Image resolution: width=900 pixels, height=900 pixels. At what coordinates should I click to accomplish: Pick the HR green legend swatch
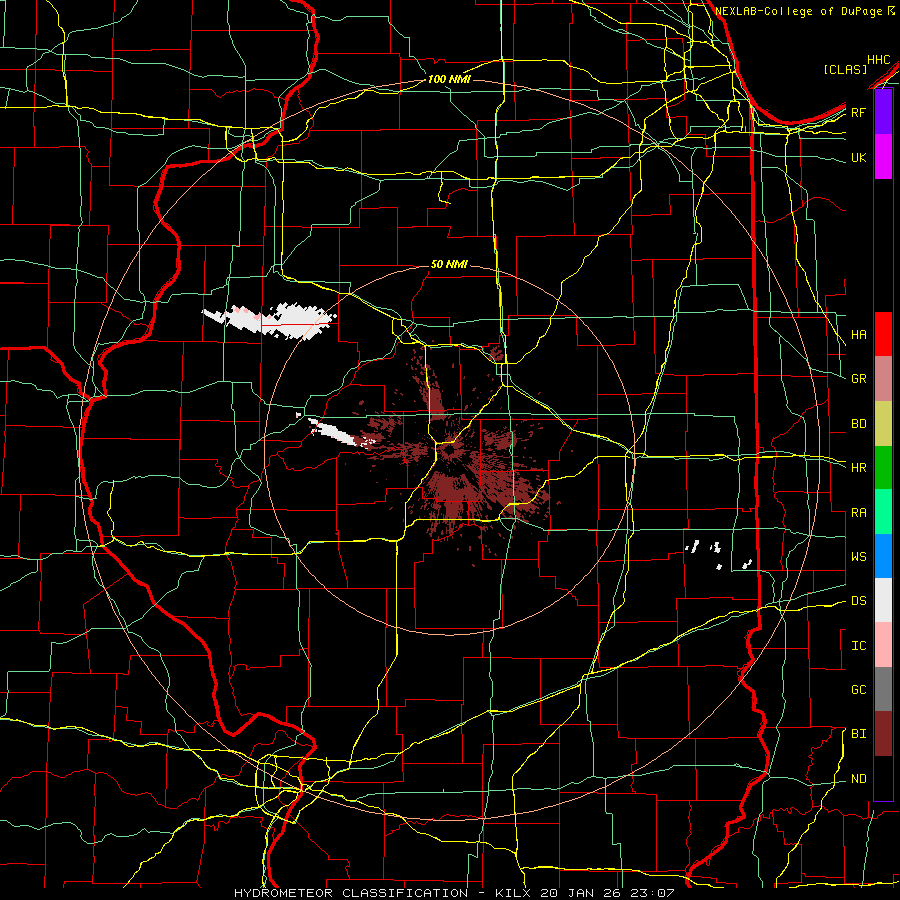tap(883, 468)
